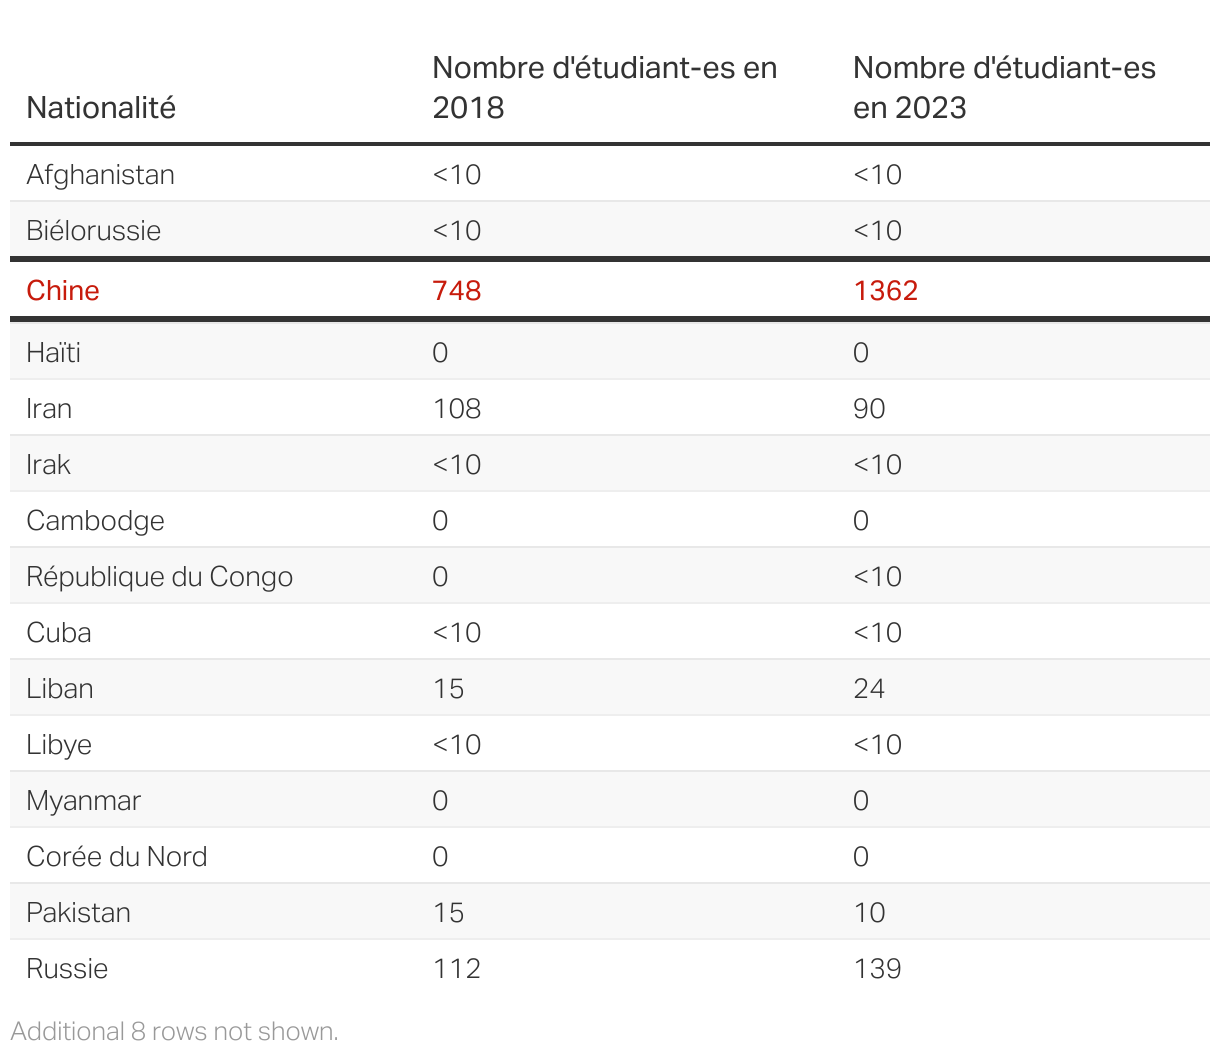Click the Nombre d'étudiant-es en 2023 header
Viewport: 1220px width, 1056px height.
1004,88
